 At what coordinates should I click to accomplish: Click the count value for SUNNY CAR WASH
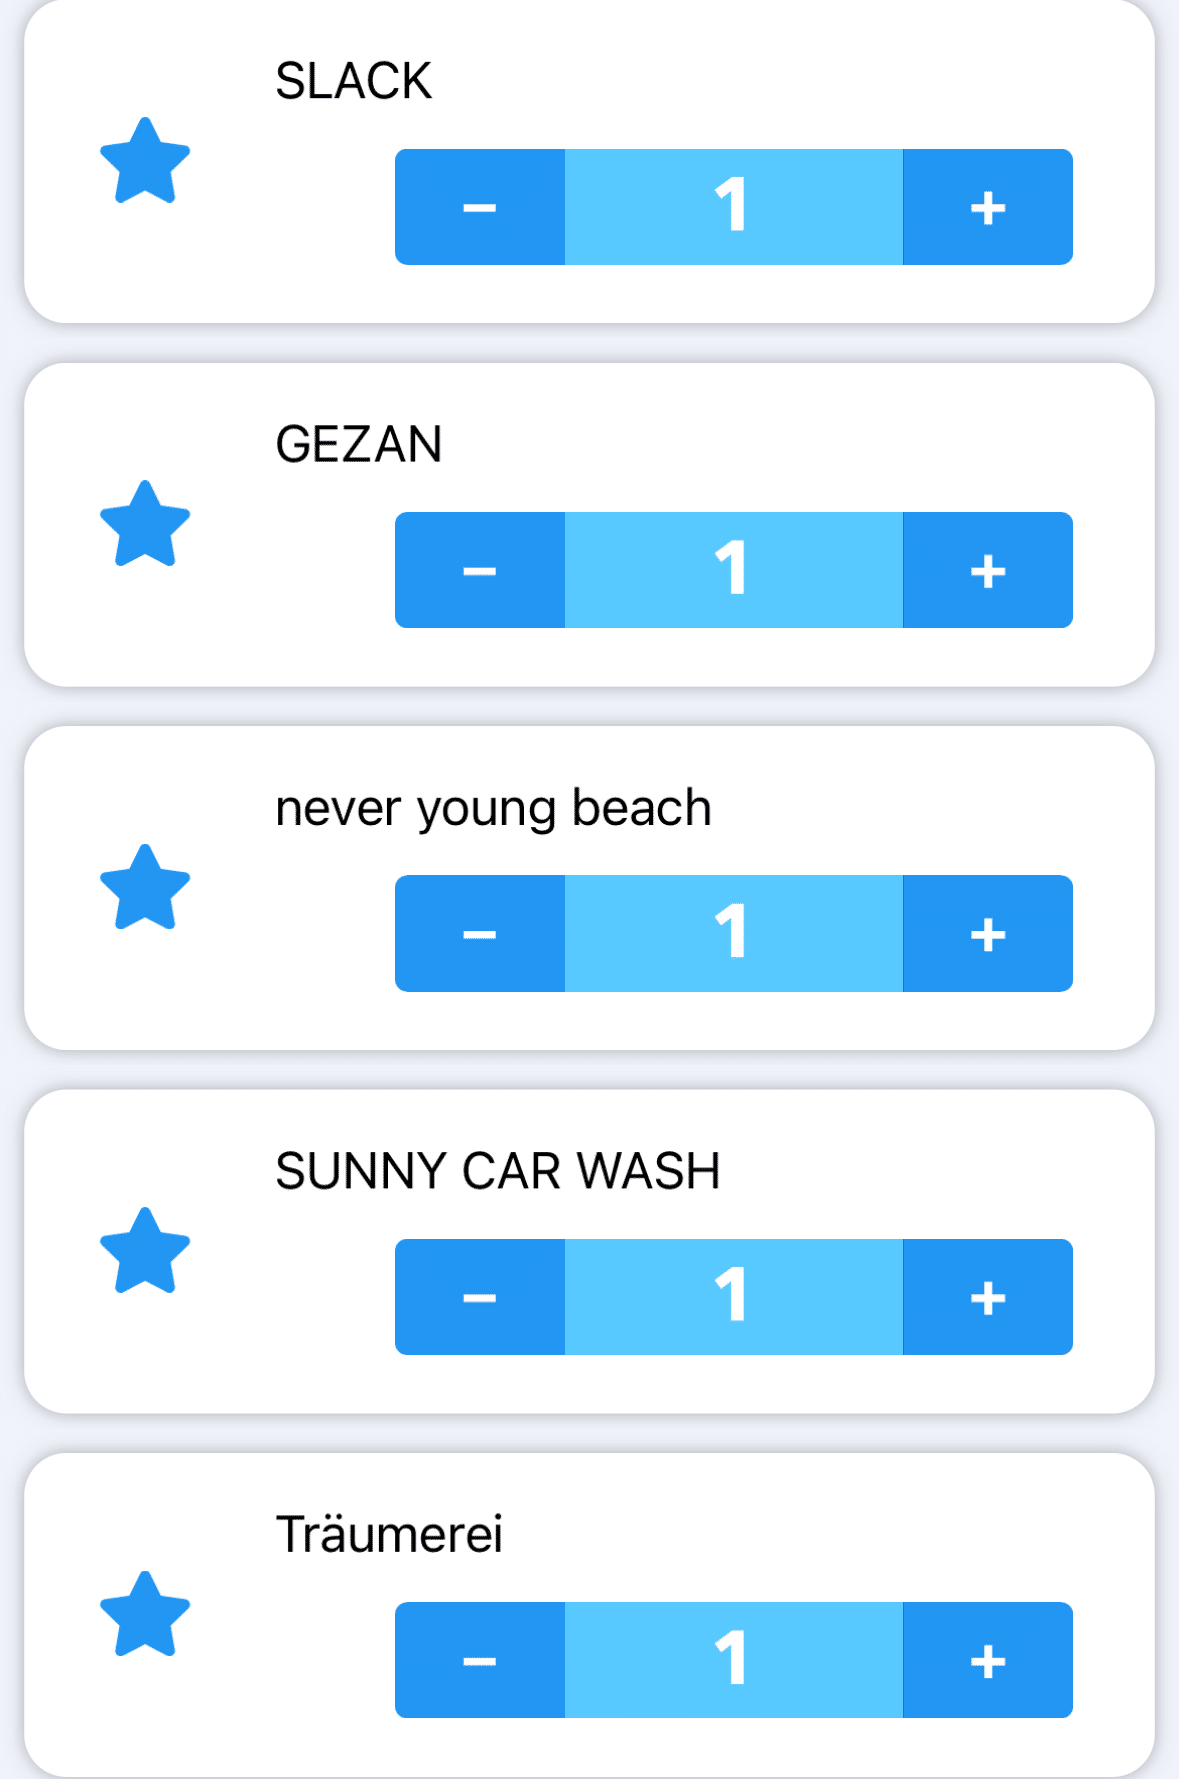click(x=733, y=1297)
